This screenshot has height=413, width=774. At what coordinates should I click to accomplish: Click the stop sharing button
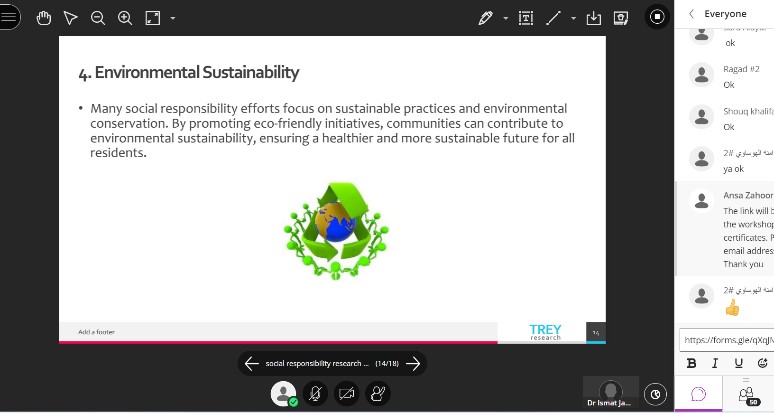pos(657,16)
